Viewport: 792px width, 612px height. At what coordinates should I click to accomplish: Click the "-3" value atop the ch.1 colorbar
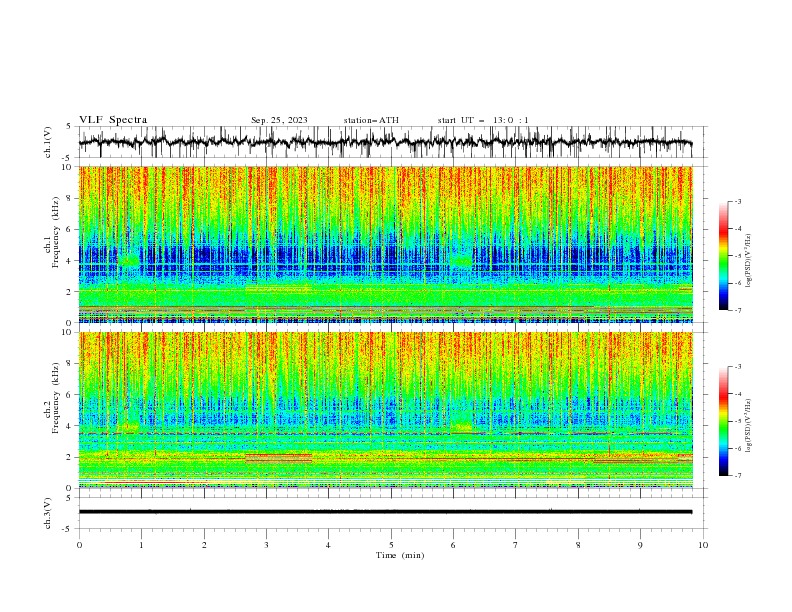point(738,201)
